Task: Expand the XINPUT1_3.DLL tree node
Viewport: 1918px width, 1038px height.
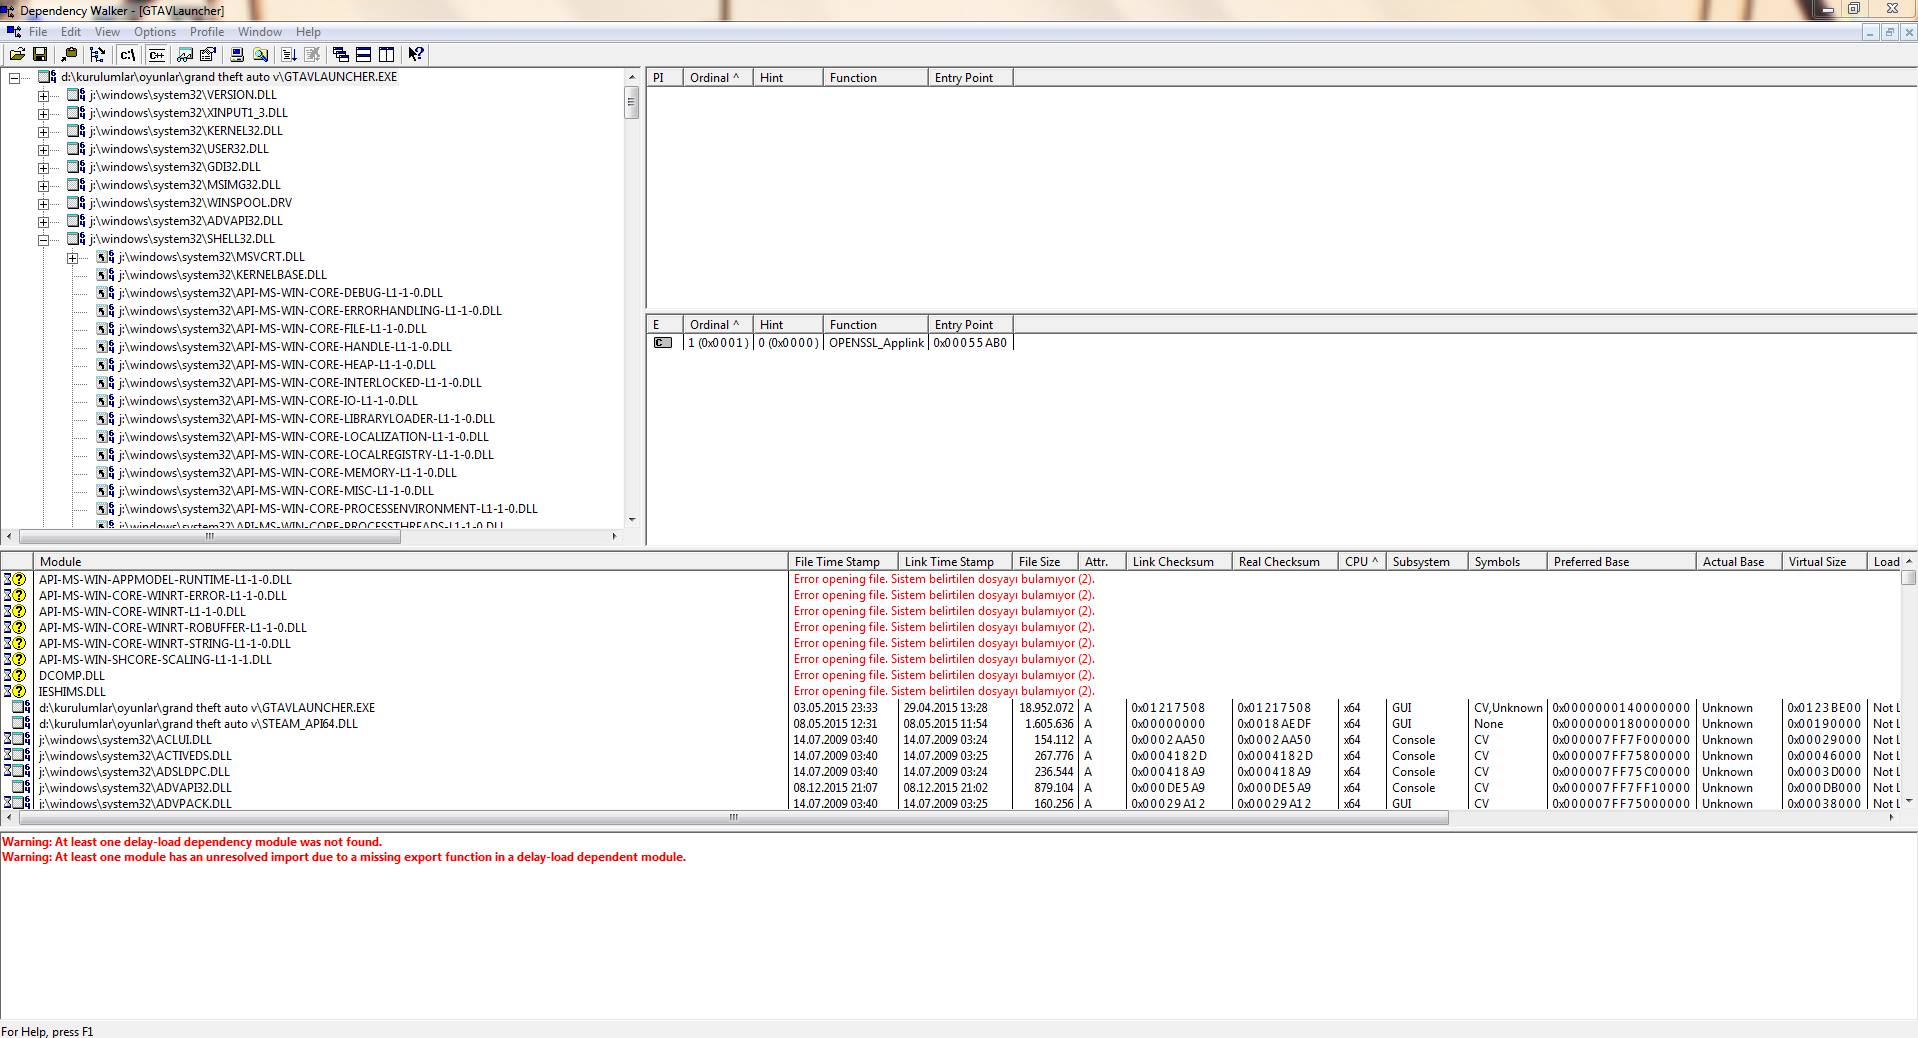Action: tap(44, 114)
